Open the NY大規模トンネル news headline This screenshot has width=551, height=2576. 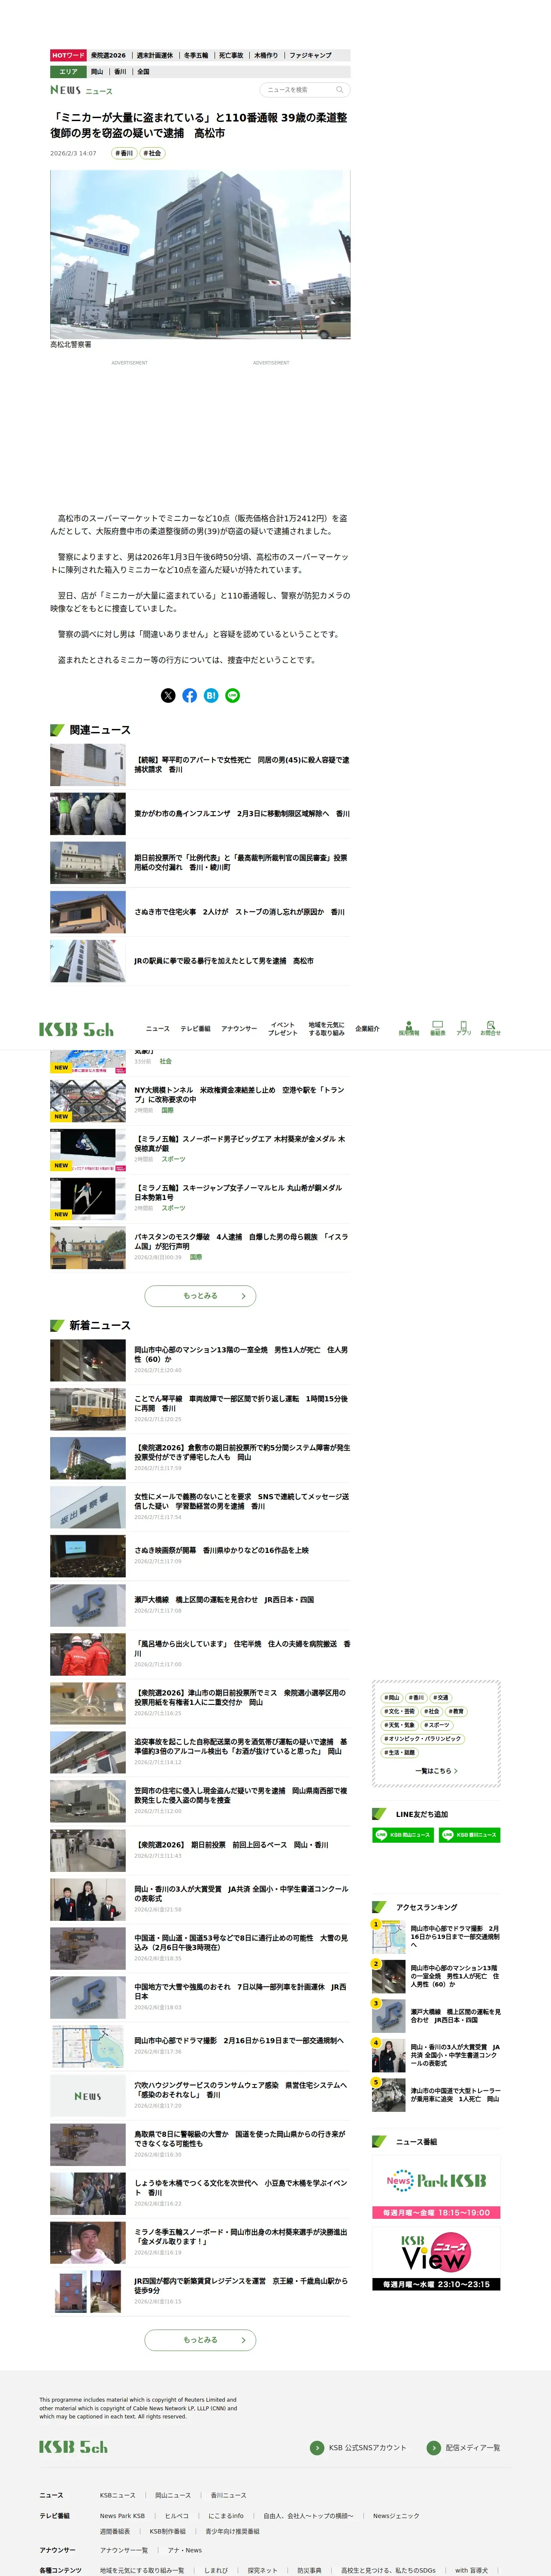click(239, 1095)
